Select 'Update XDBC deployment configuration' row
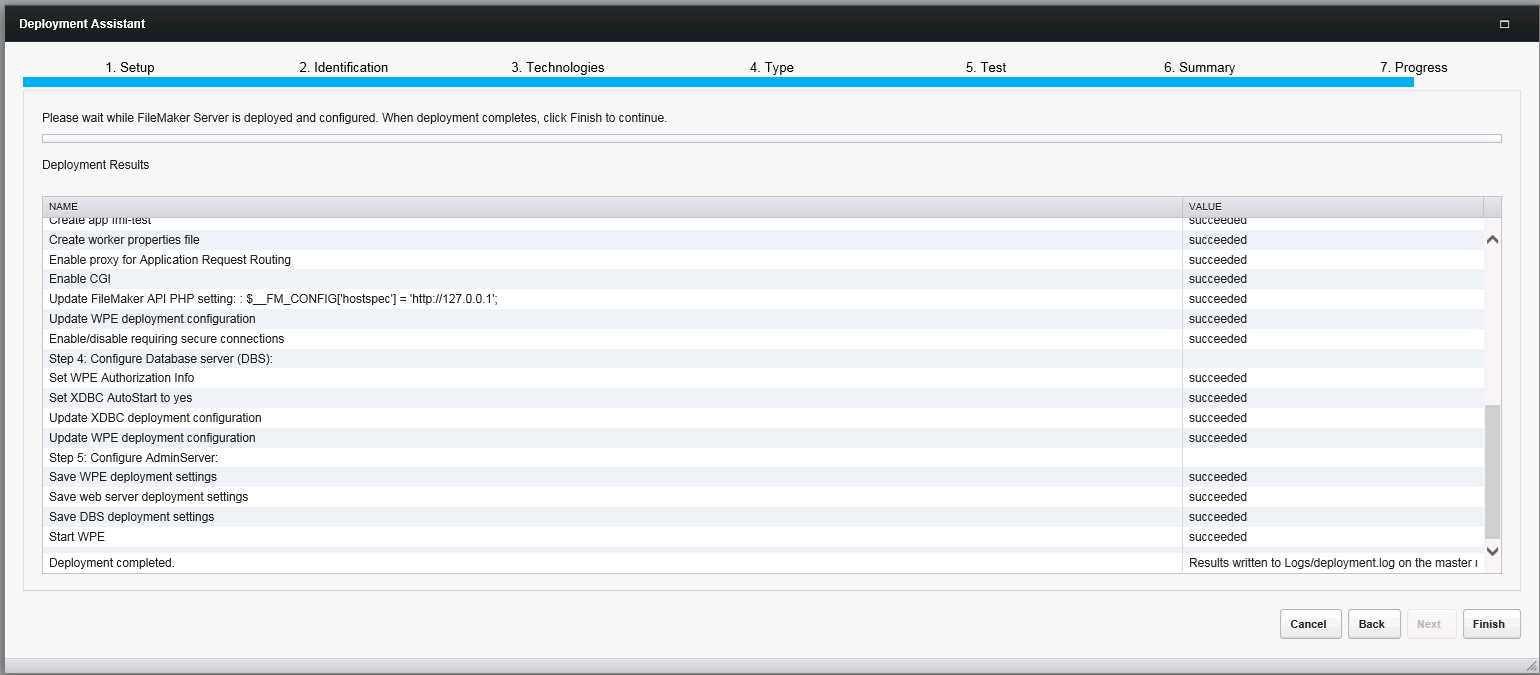1540x675 pixels. coord(764,418)
